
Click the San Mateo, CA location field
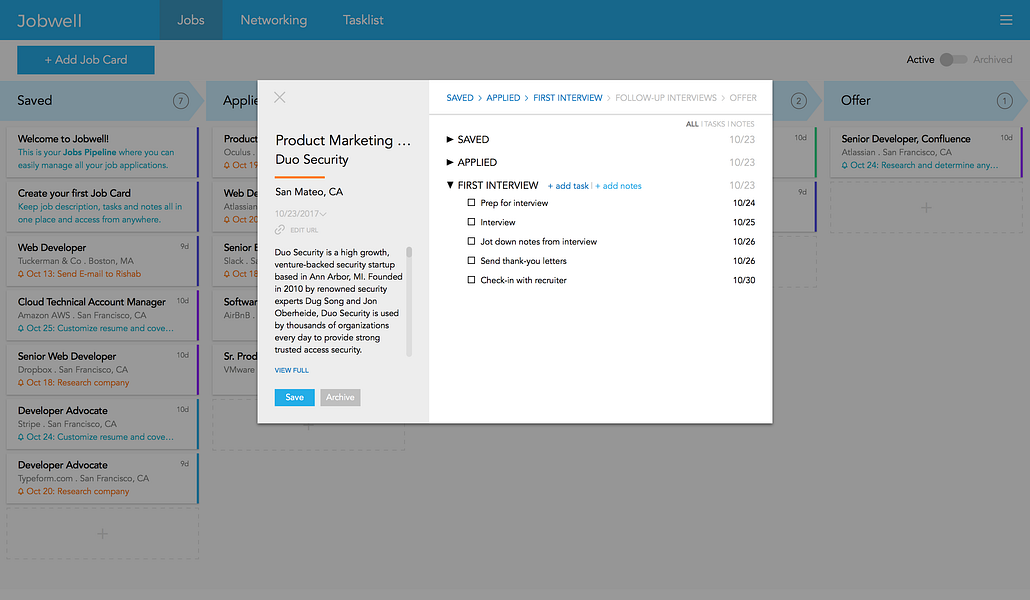pyautogui.click(x=309, y=192)
